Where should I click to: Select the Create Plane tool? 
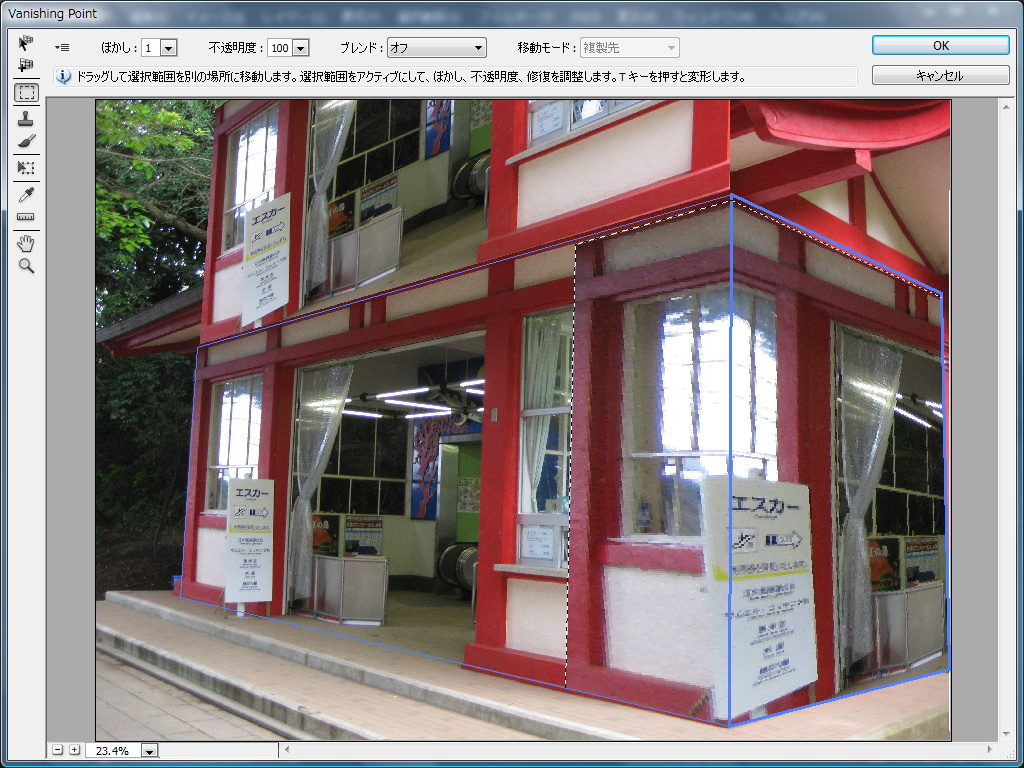[25, 65]
